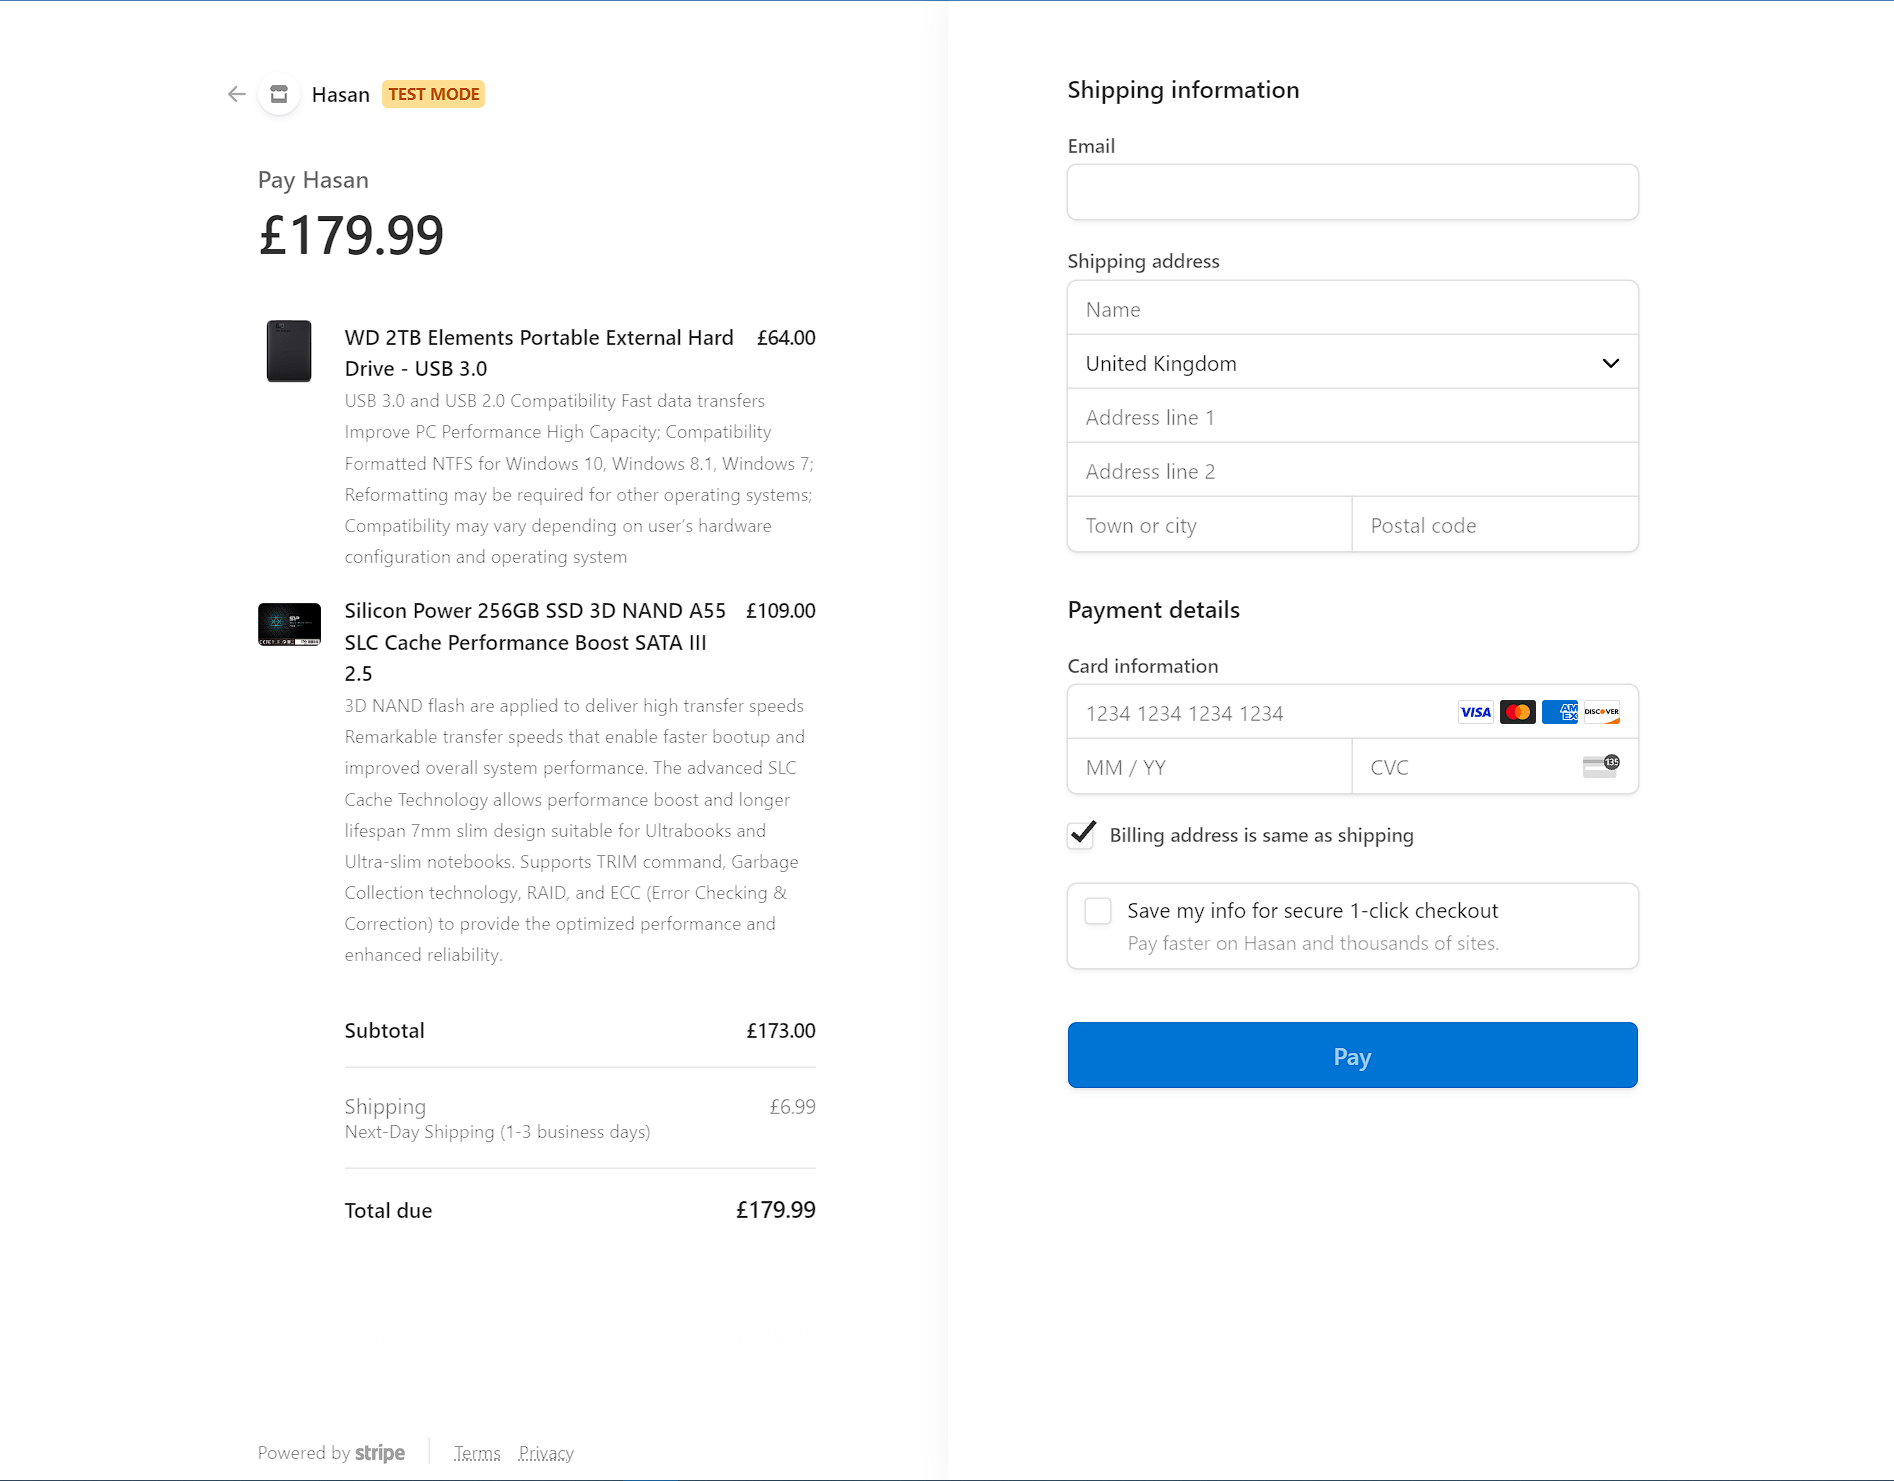Click the Mastercard logo icon
The image size is (1894, 1481).
(x=1517, y=712)
